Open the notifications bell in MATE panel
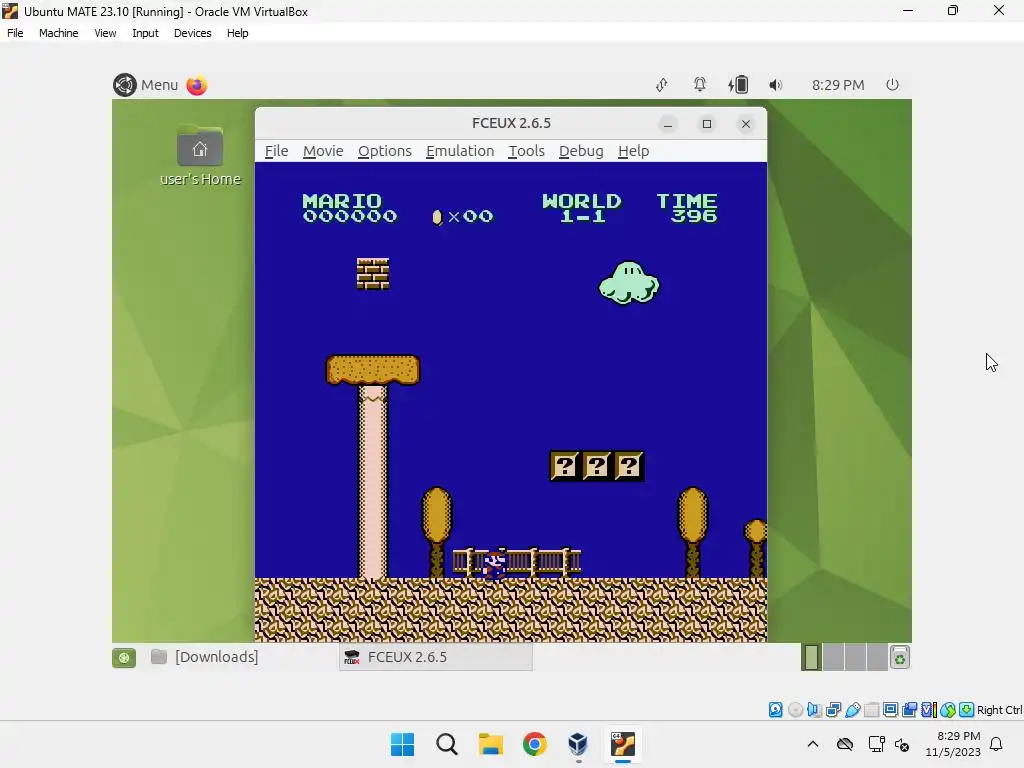The height and width of the screenshot is (768, 1024). pos(699,84)
